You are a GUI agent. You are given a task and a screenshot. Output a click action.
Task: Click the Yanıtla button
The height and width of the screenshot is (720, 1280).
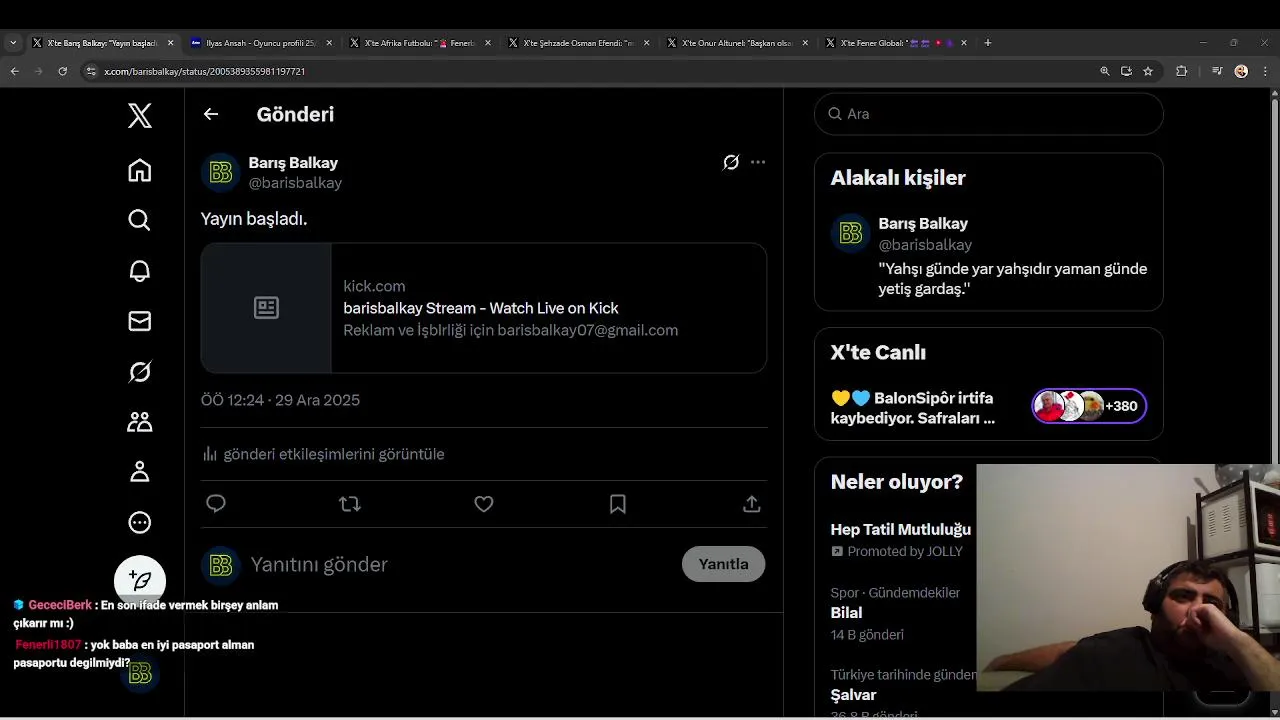[723, 564]
